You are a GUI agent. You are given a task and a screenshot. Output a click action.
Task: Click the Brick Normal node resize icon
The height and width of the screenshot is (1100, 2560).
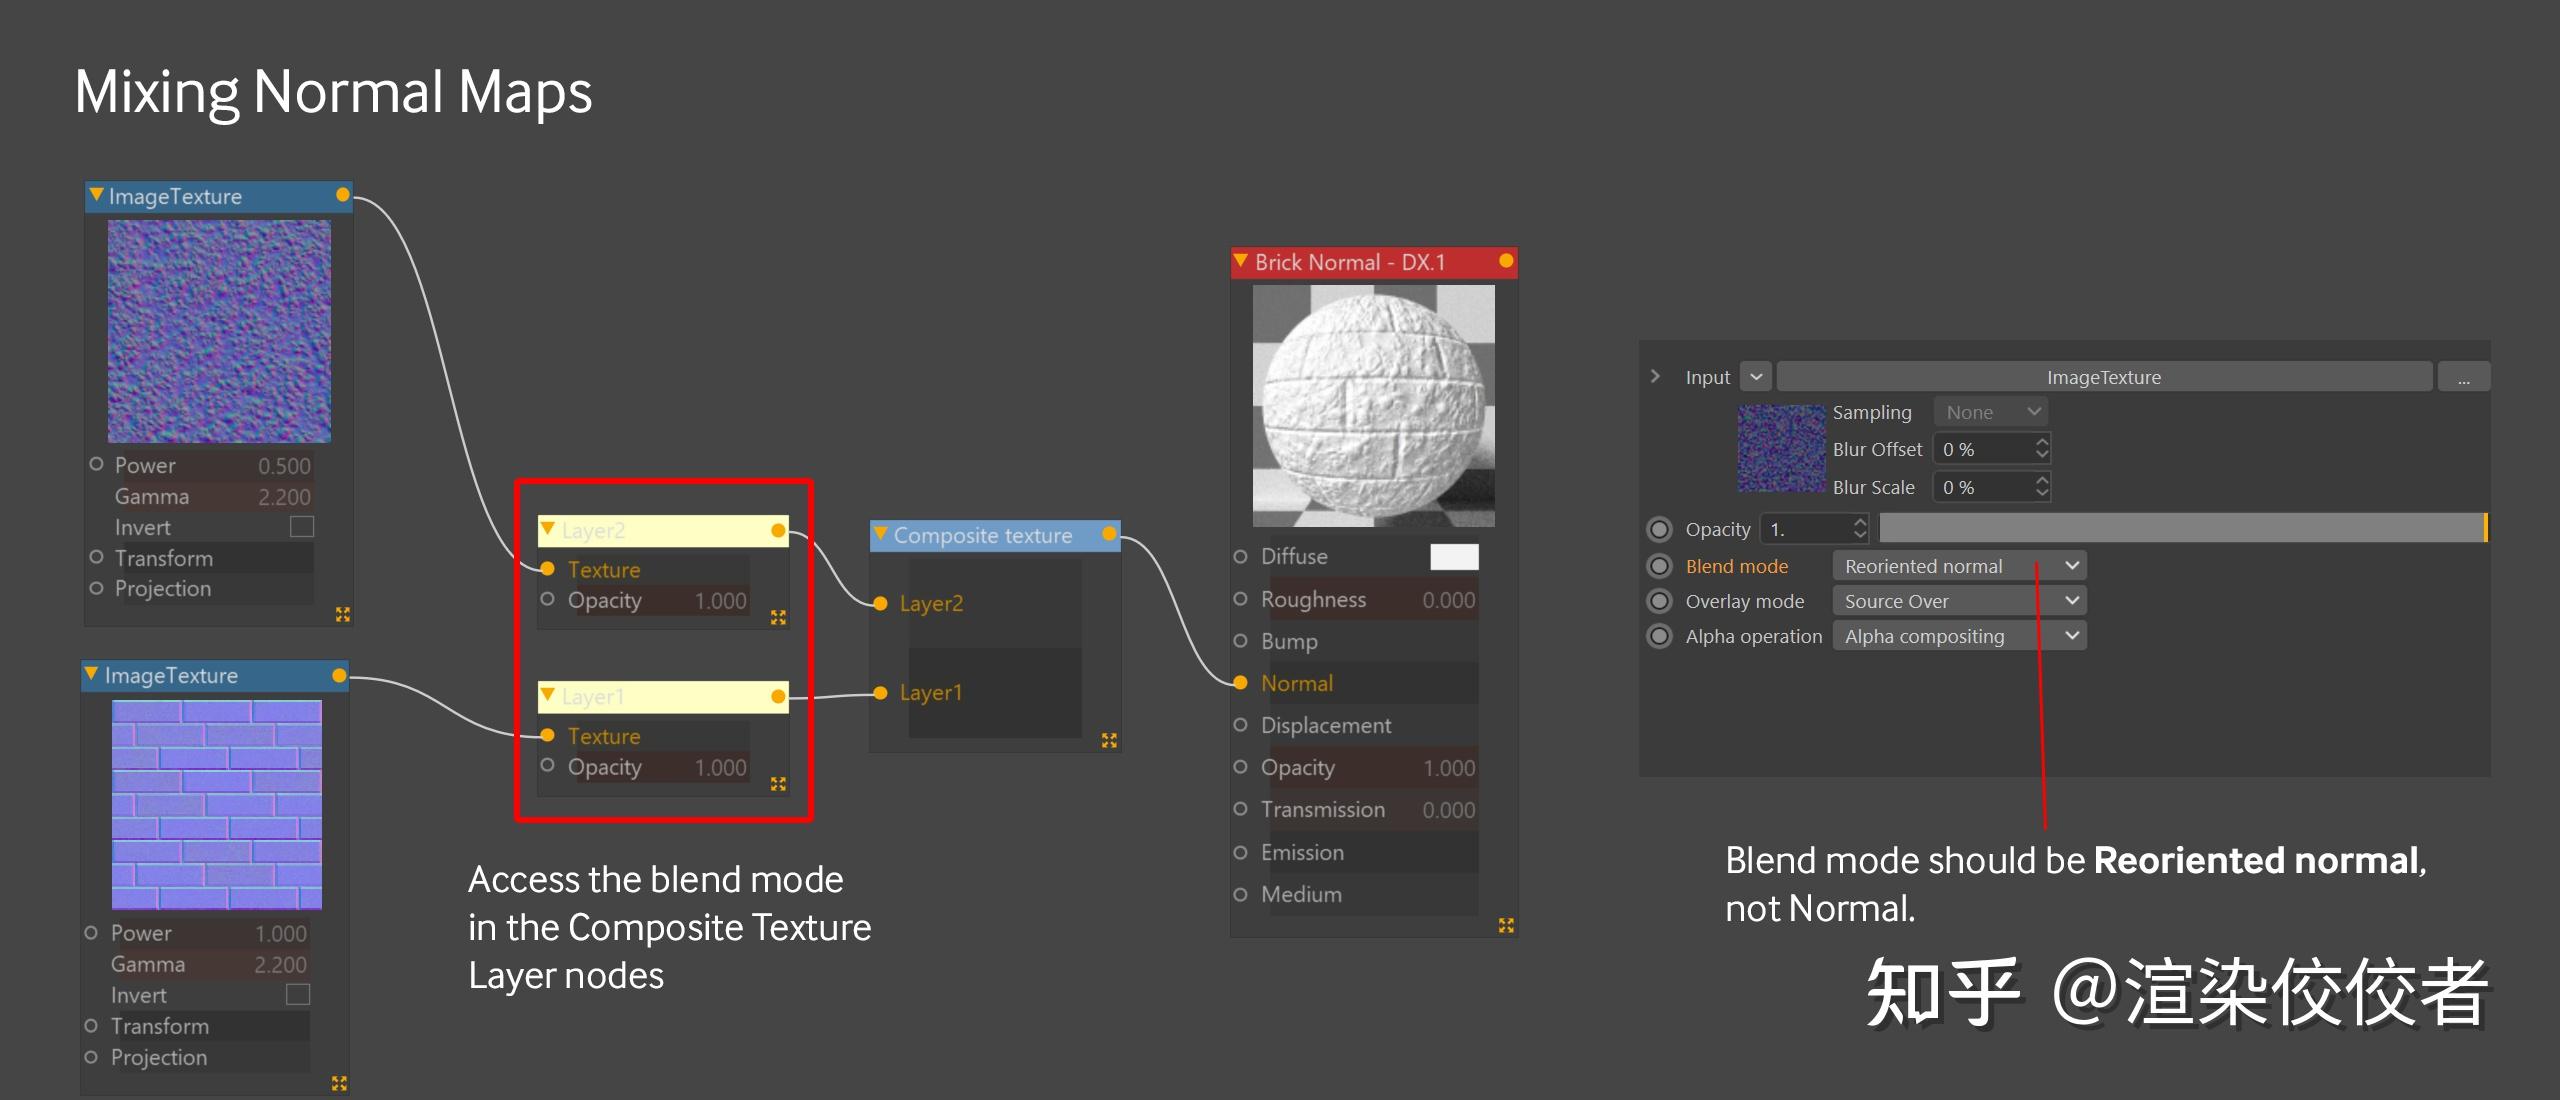click(1506, 926)
